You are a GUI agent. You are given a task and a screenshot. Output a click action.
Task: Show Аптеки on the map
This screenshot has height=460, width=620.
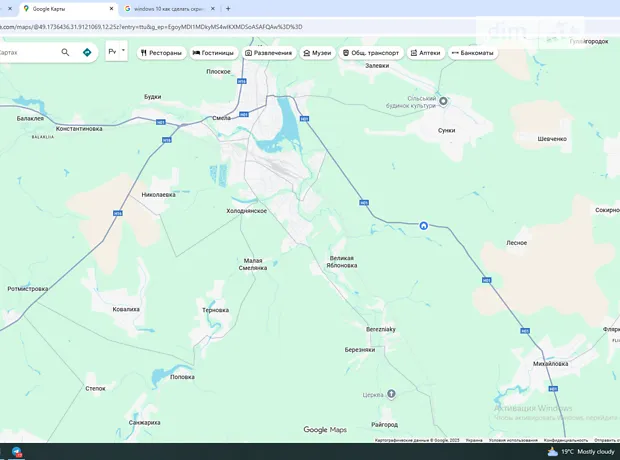426,52
